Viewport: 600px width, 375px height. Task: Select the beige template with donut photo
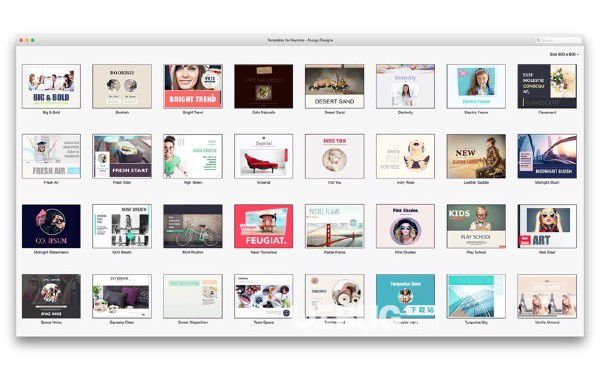(x=334, y=296)
